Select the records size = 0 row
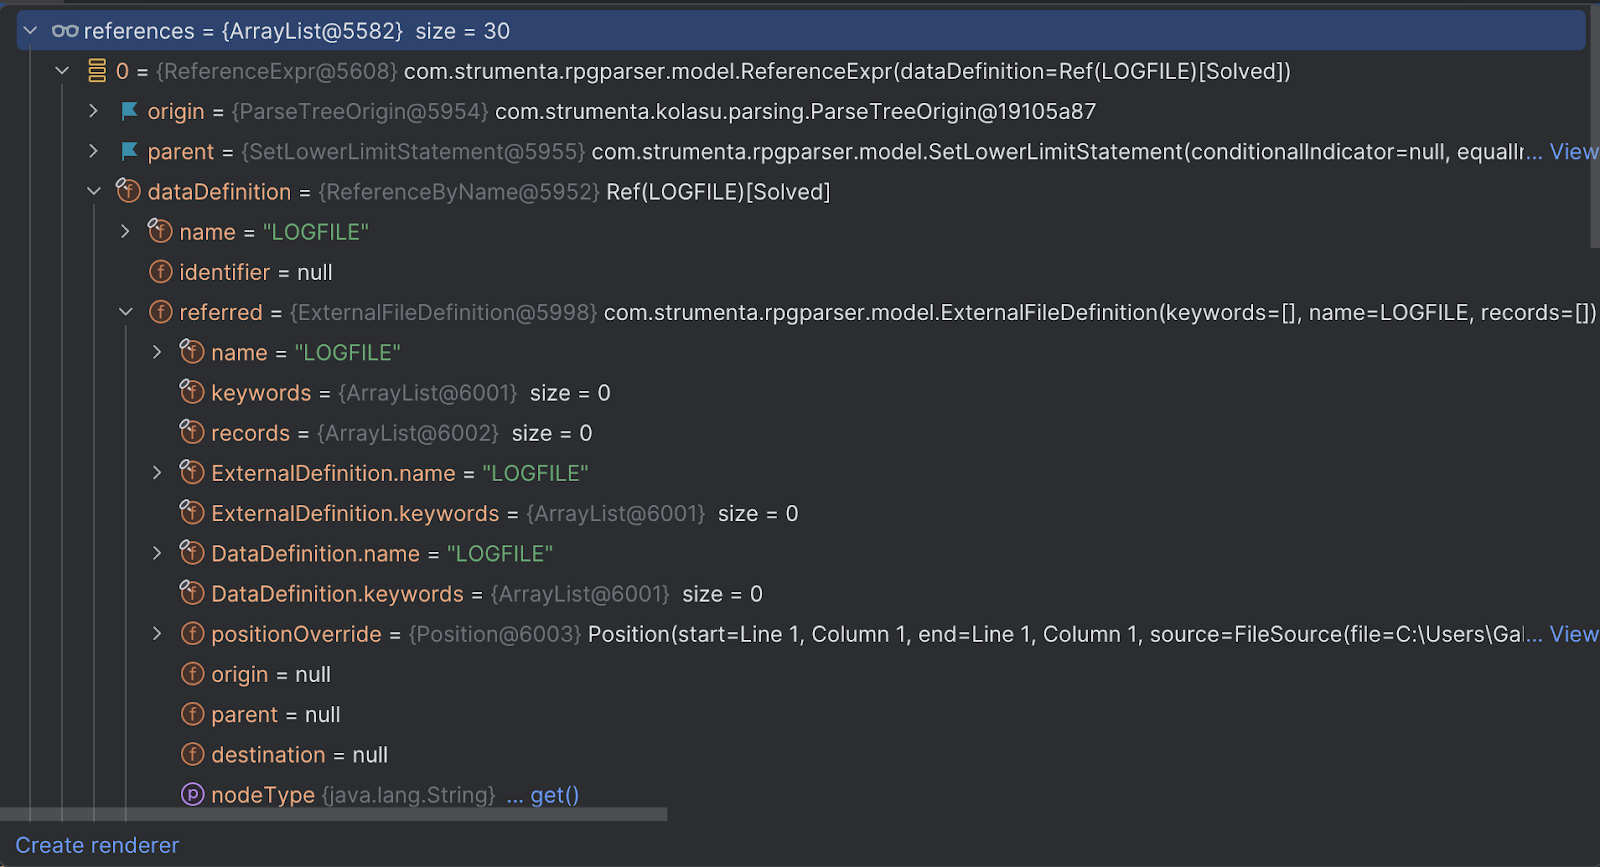This screenshot has width=1600, height=867. (800, 433)
